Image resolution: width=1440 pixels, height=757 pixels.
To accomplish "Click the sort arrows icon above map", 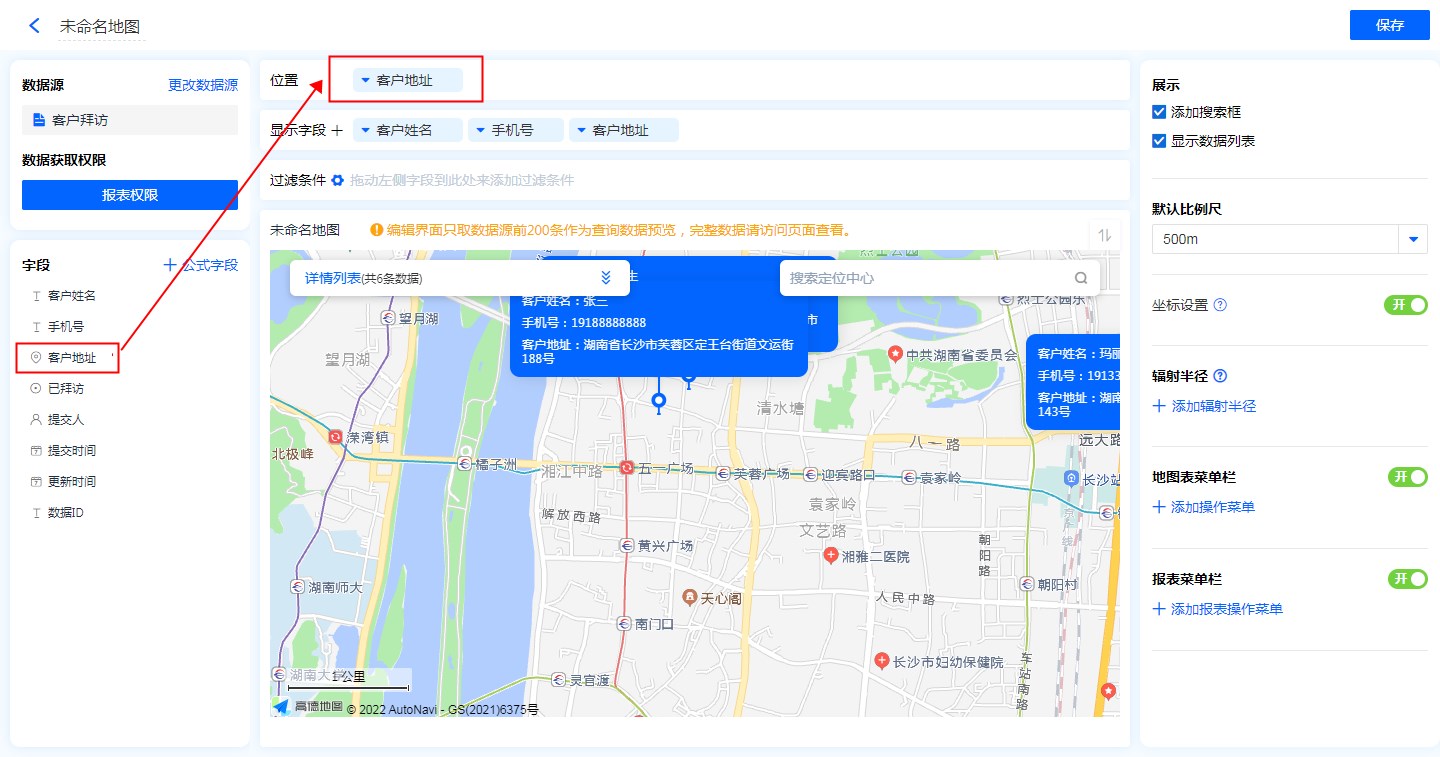I will 1105,235.
